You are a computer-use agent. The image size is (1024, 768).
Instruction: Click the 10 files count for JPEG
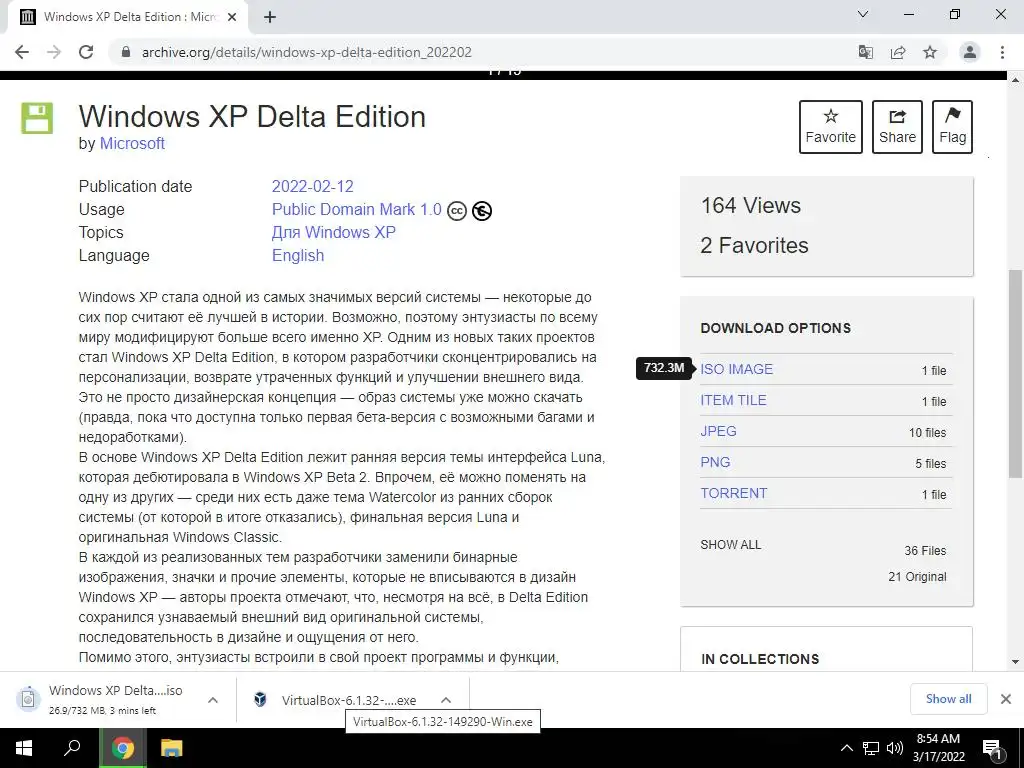927,432
